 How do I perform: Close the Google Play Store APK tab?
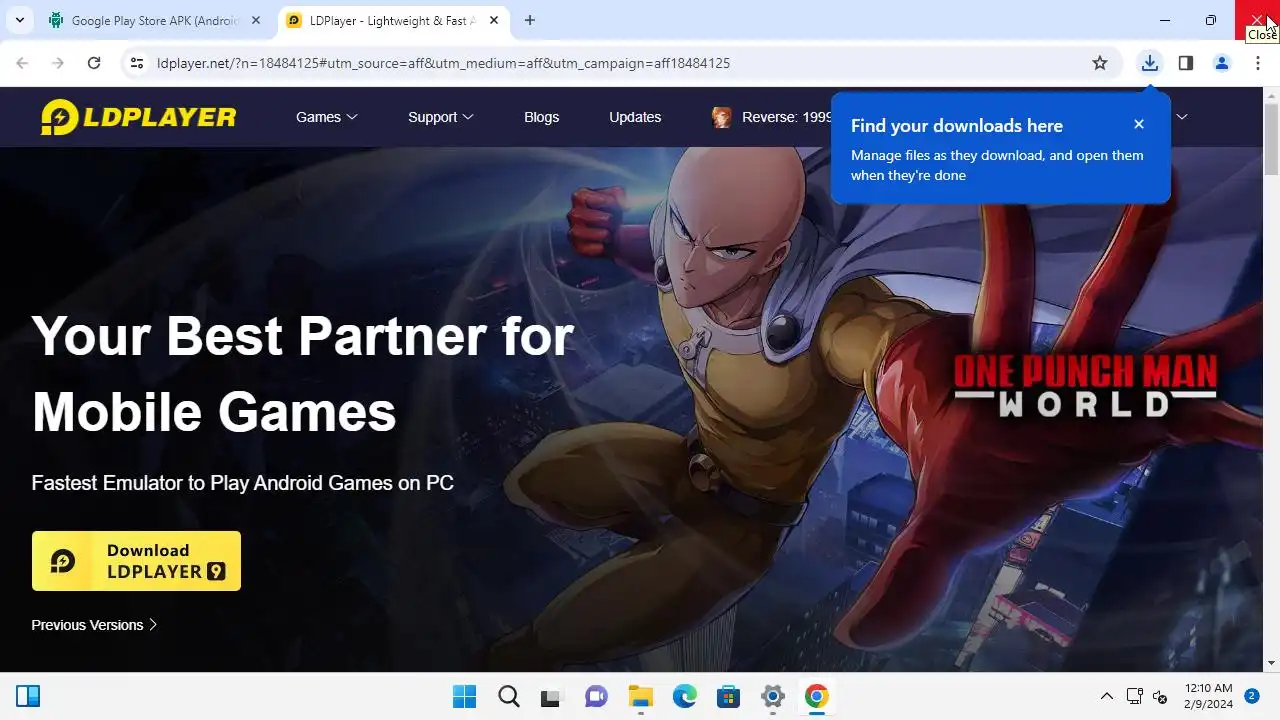[x=255, y=20]
